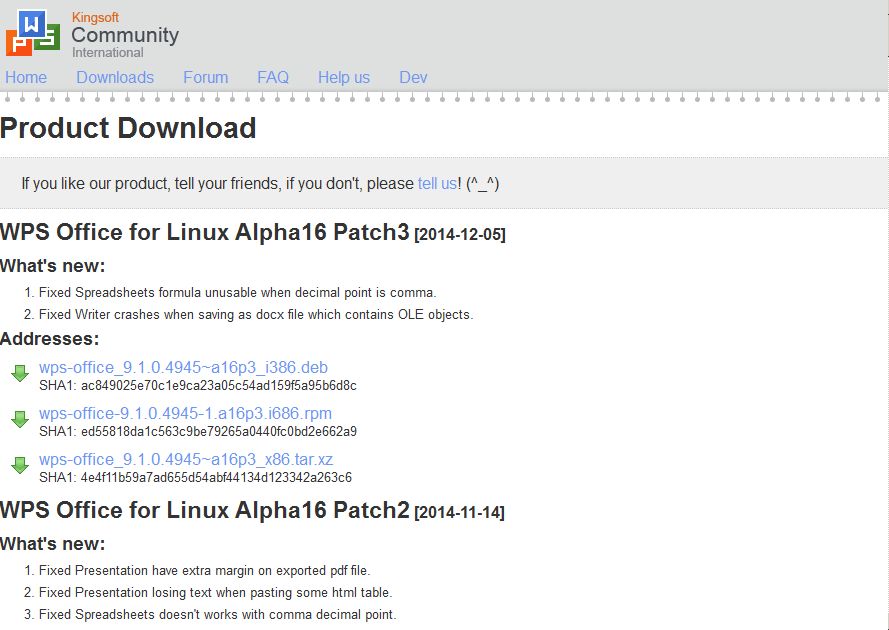889x630 pixels.
Task: Click the Product Download heading
Action: point(128,128)
